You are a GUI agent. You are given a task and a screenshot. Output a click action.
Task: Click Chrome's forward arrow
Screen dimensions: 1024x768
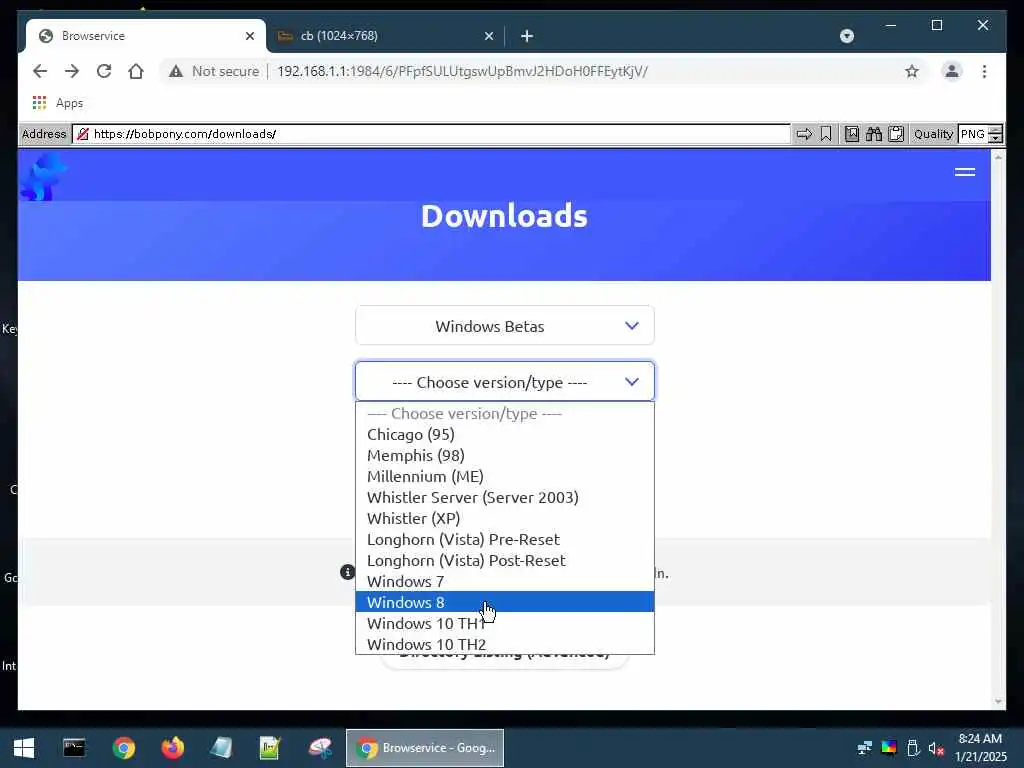[x=72, y=71]
